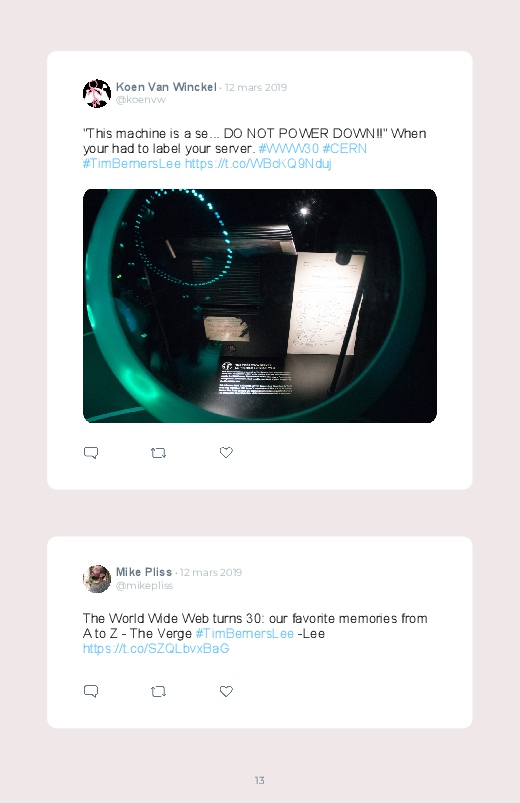
Task: Click the Koen Van Winckel display name
Action: [x=166, y=87]
